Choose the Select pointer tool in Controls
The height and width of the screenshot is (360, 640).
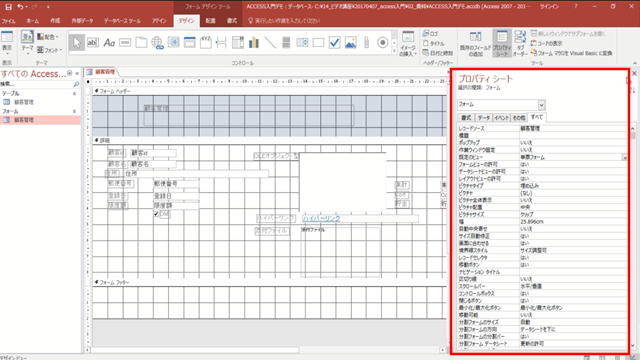pyautogui.click(x=77, y=42)
